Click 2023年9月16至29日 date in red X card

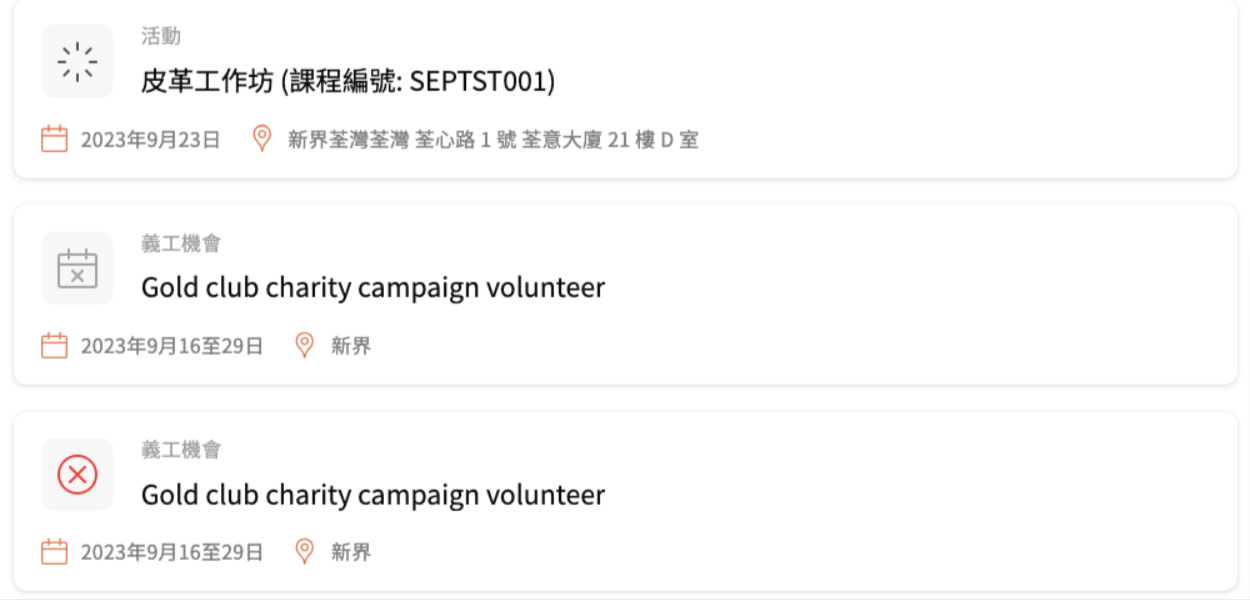(172, 553)
